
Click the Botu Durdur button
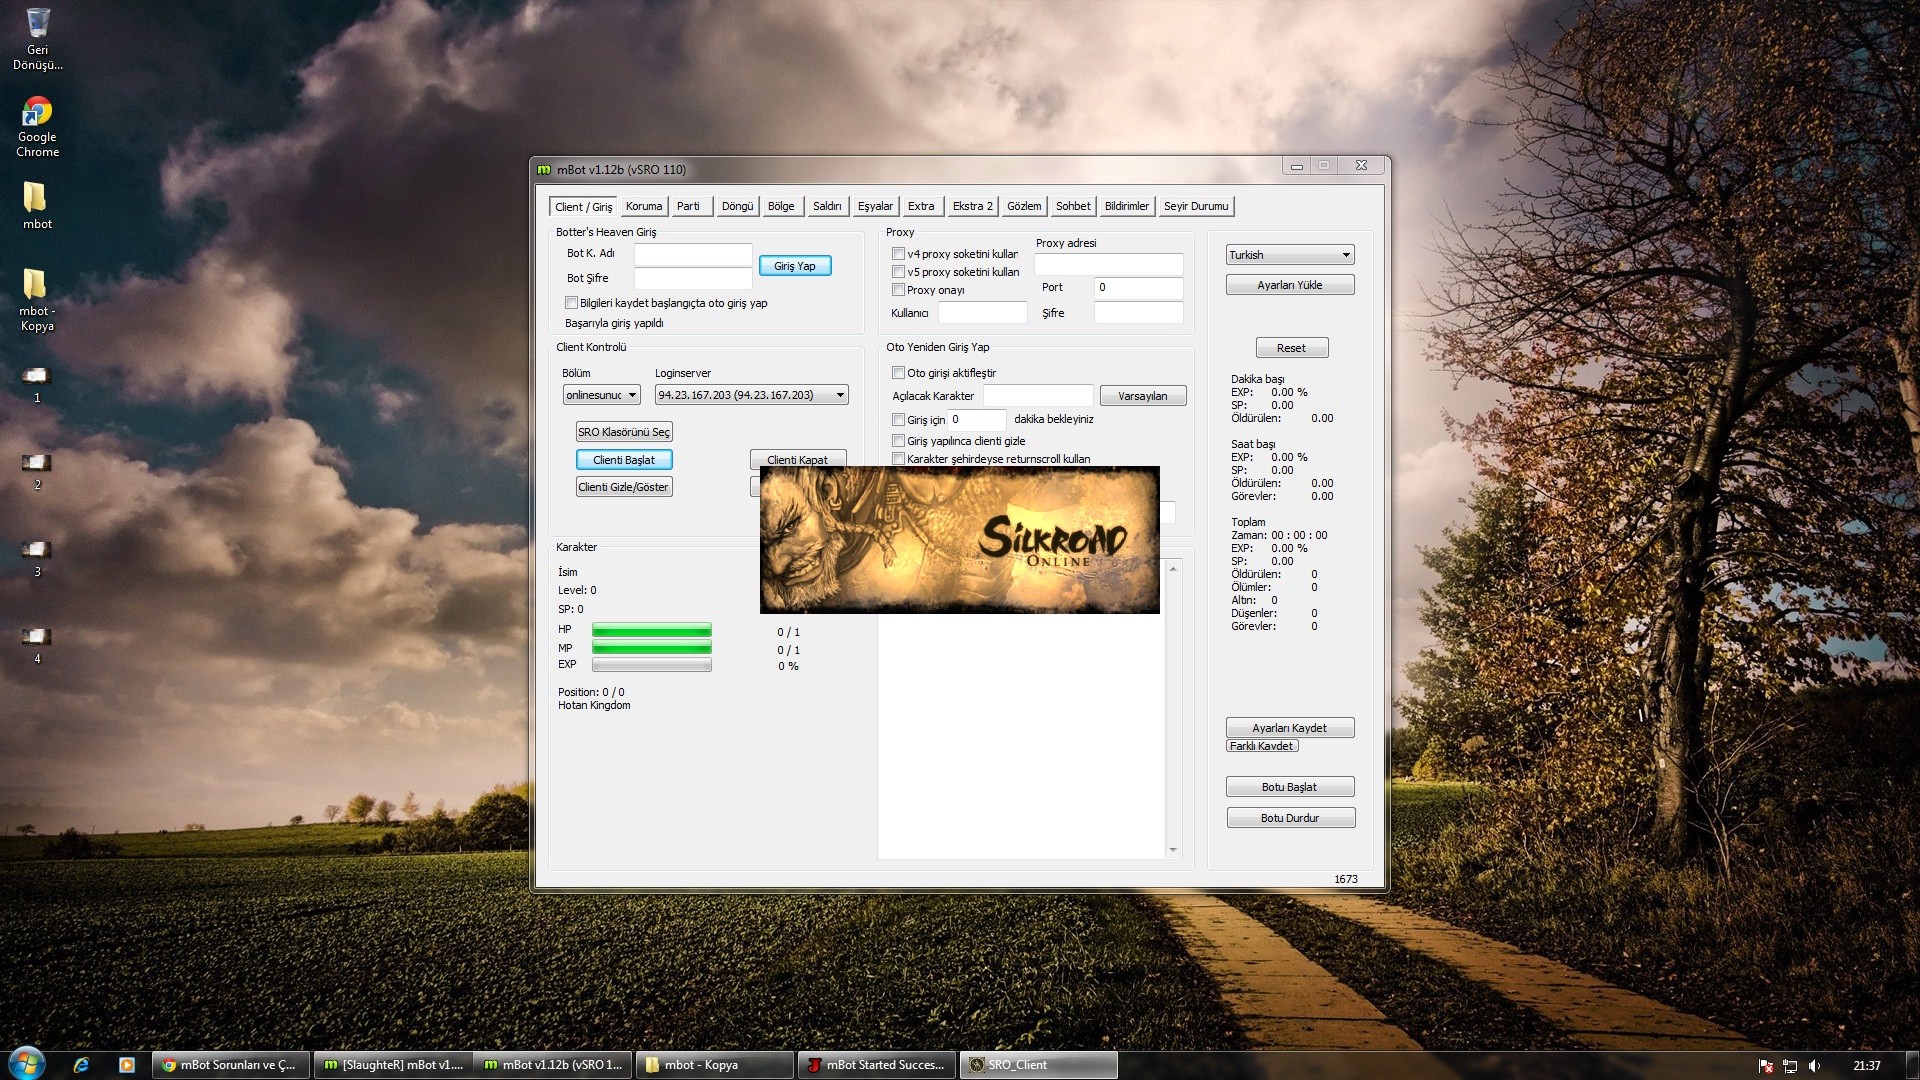[1291, 818]
